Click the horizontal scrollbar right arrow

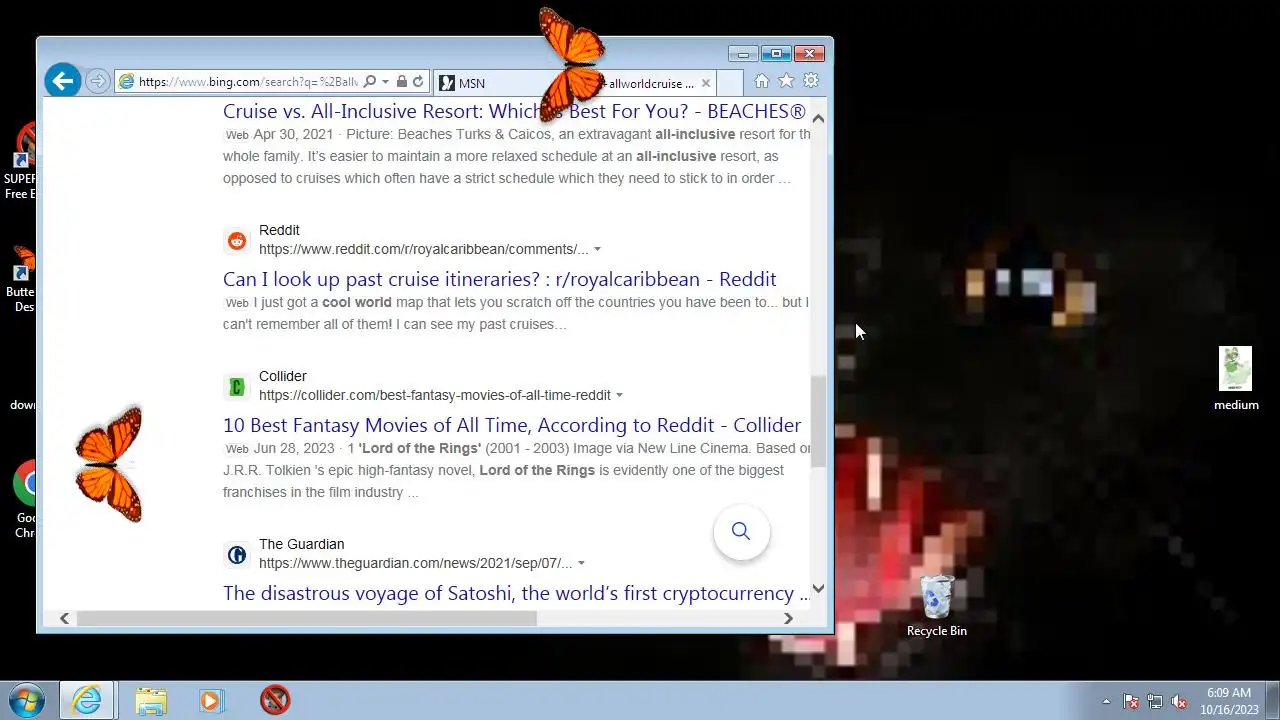pyautogui.click(x=788, y=618)
